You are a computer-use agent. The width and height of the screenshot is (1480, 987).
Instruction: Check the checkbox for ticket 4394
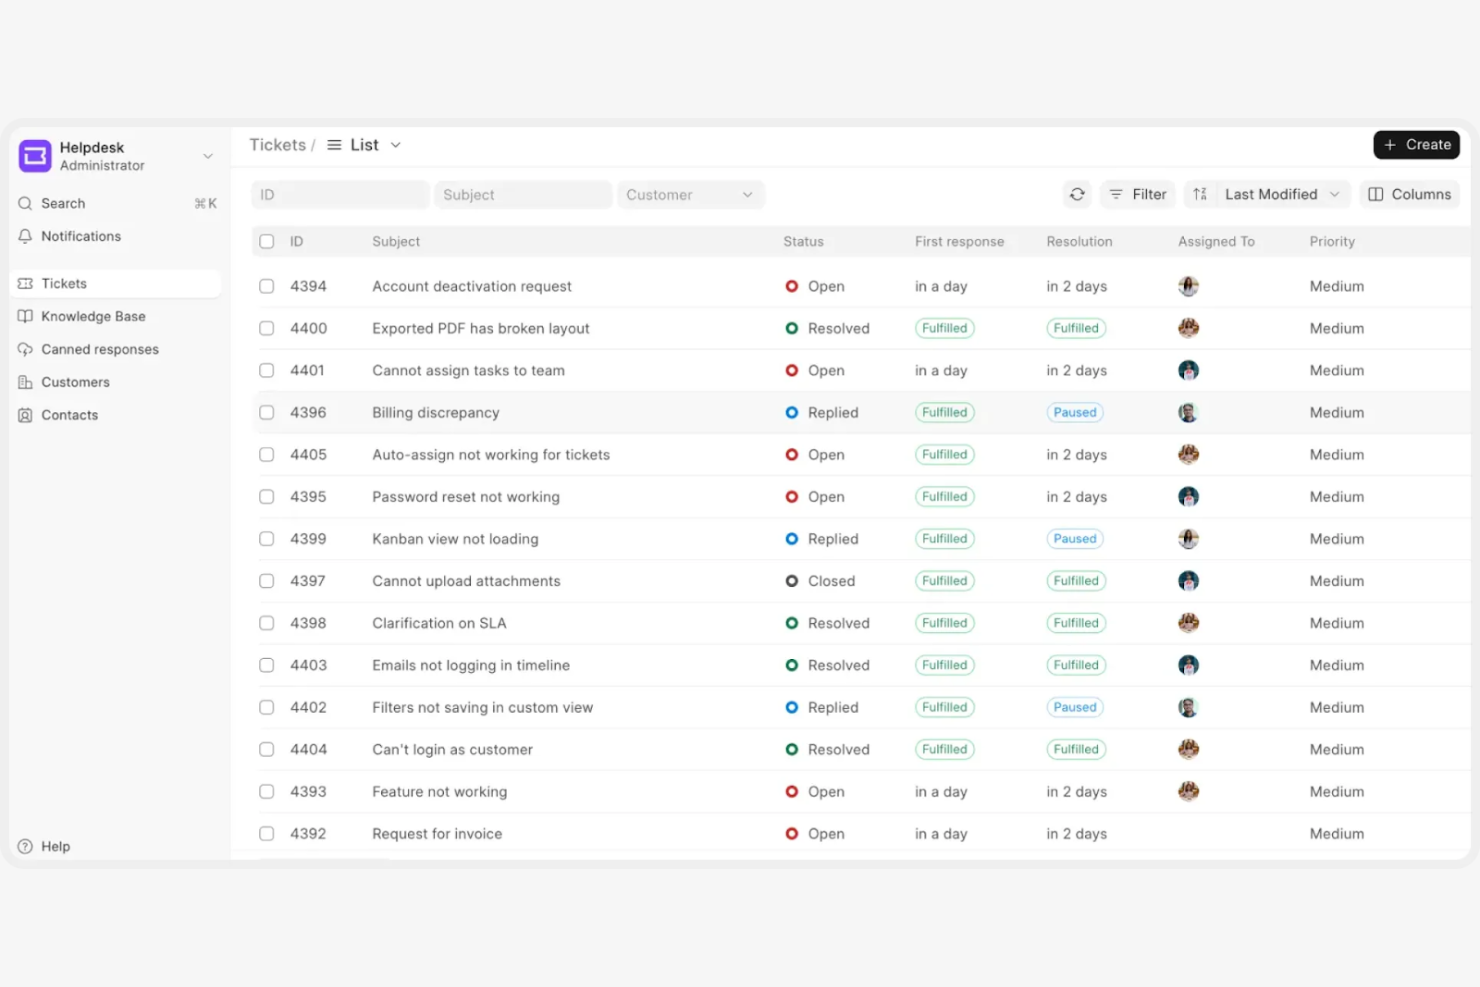coord(266,286)
